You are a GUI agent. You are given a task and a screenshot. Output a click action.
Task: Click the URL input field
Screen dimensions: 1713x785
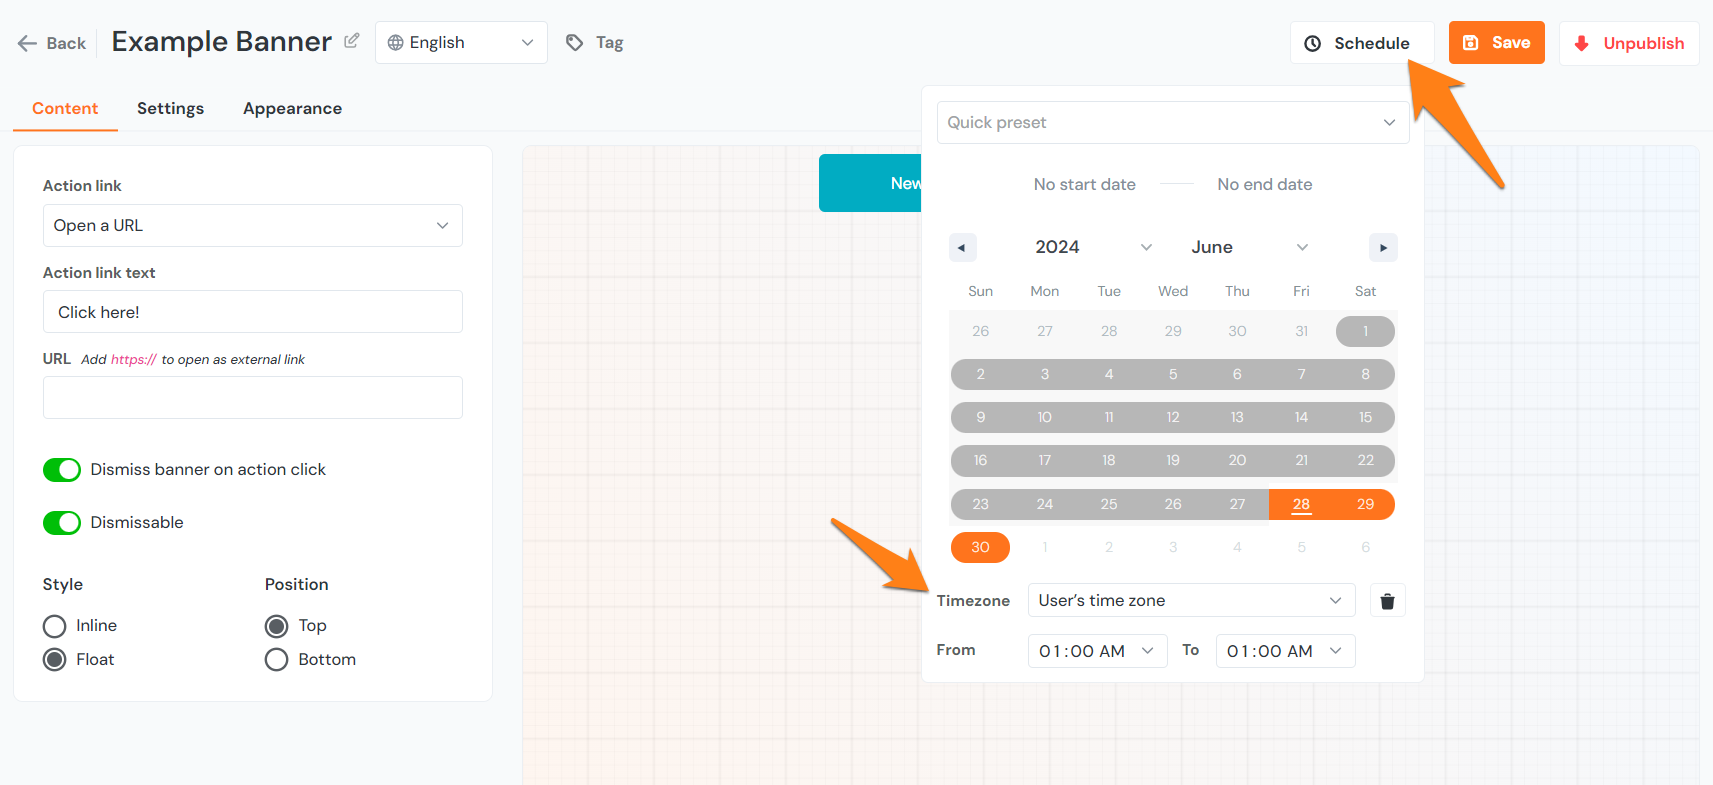[x=252, y=398]
